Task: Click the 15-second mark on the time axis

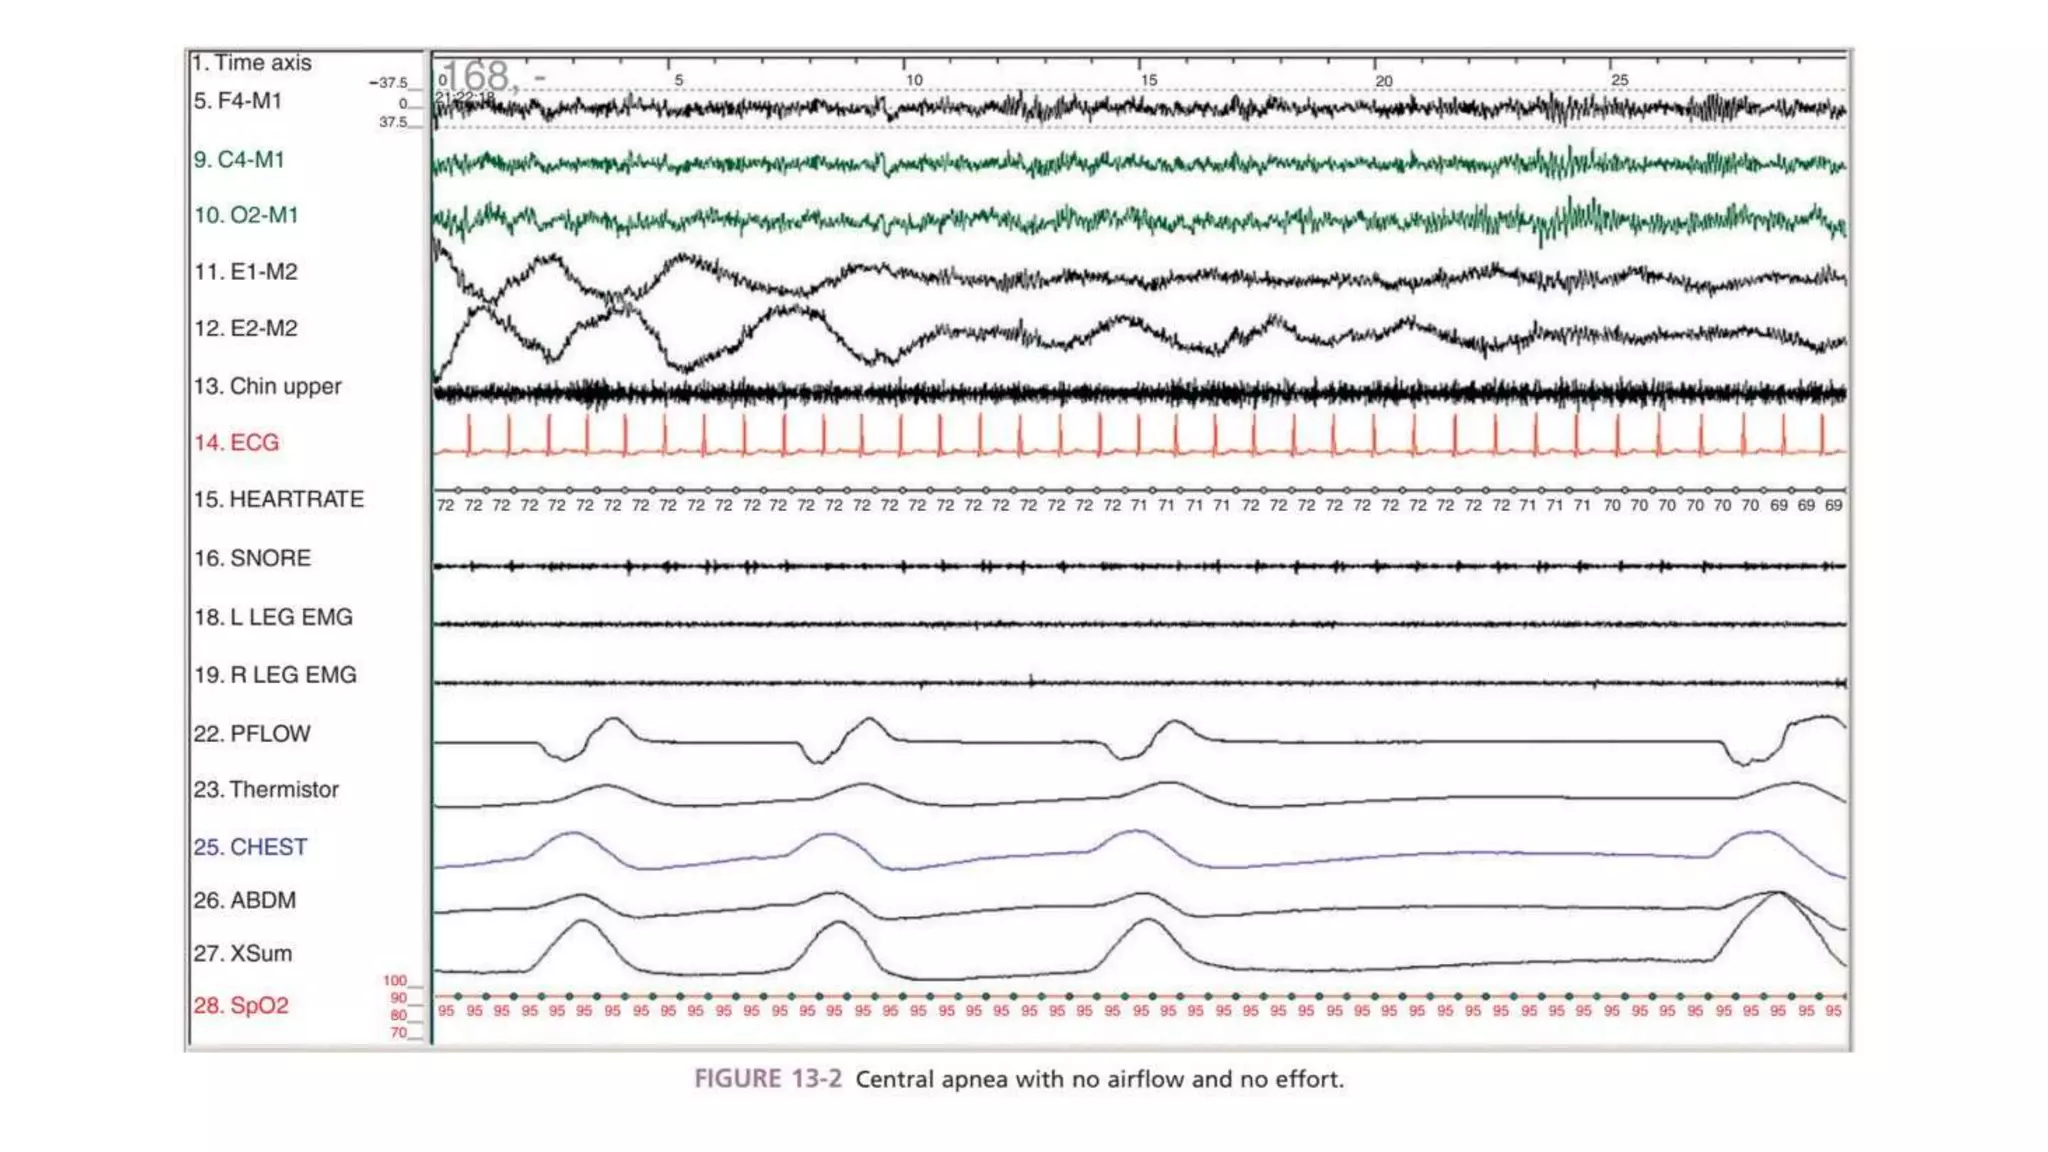Action: pos(1149,80)
